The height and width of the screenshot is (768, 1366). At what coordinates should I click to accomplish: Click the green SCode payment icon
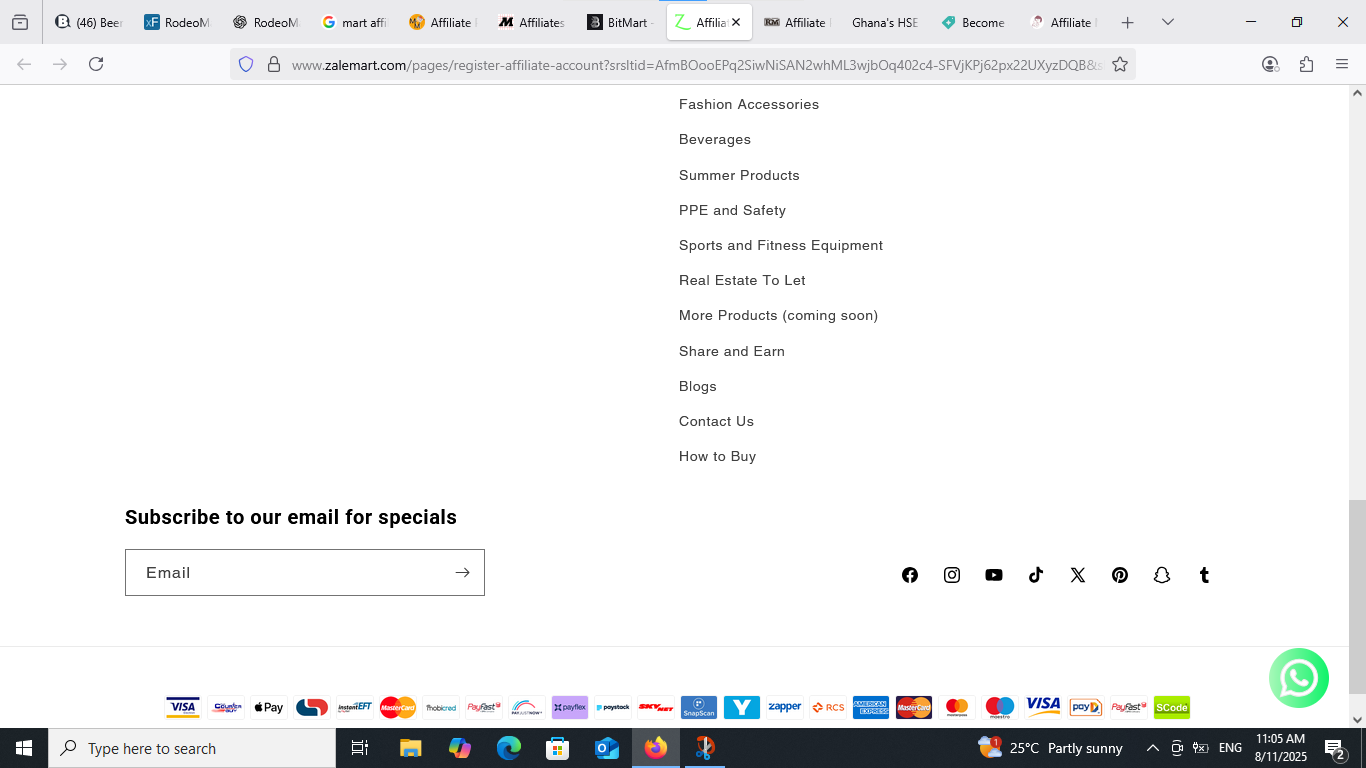[x=1172, y=707]
